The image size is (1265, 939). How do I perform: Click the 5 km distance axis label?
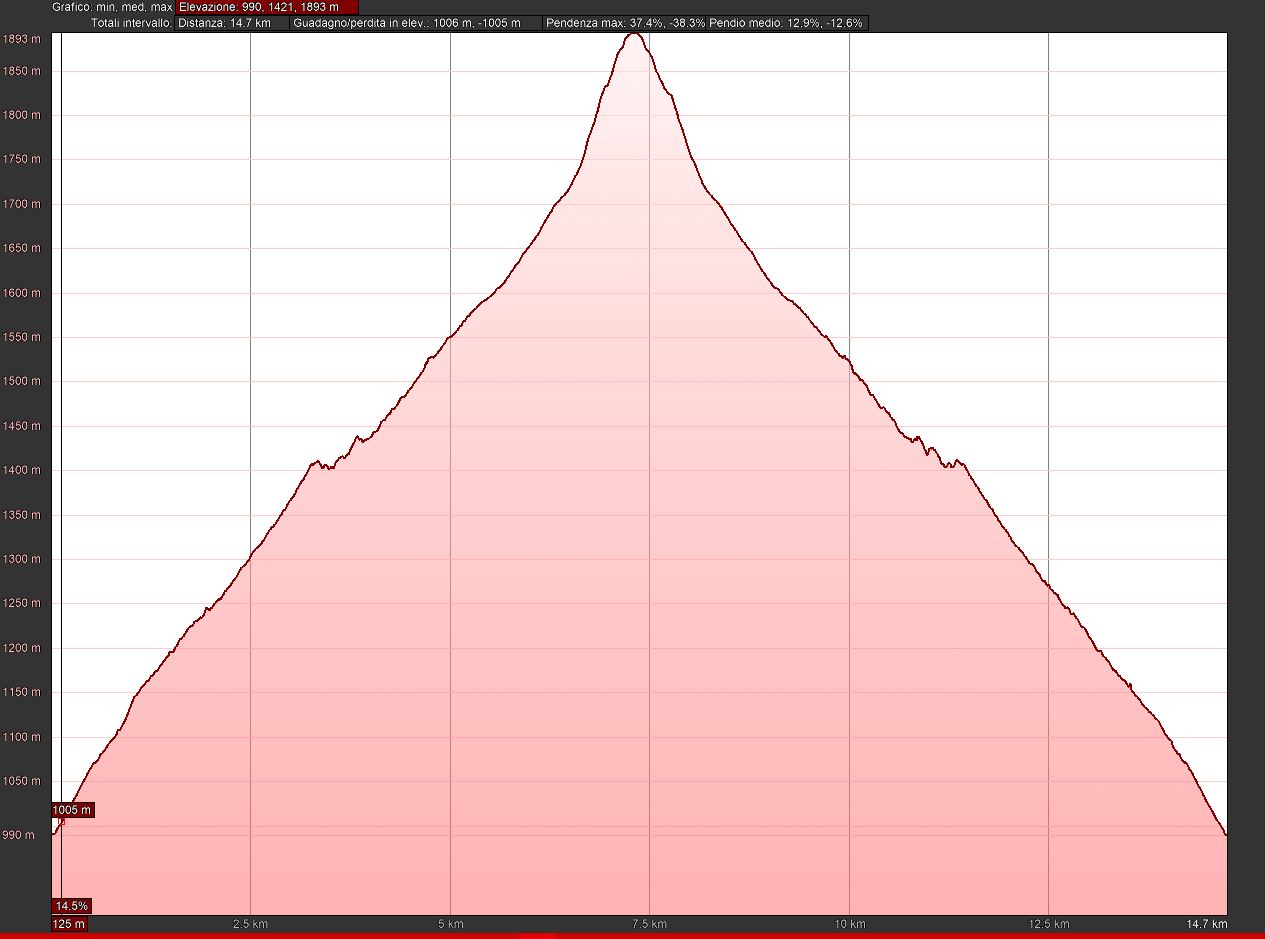pos(450,924)
